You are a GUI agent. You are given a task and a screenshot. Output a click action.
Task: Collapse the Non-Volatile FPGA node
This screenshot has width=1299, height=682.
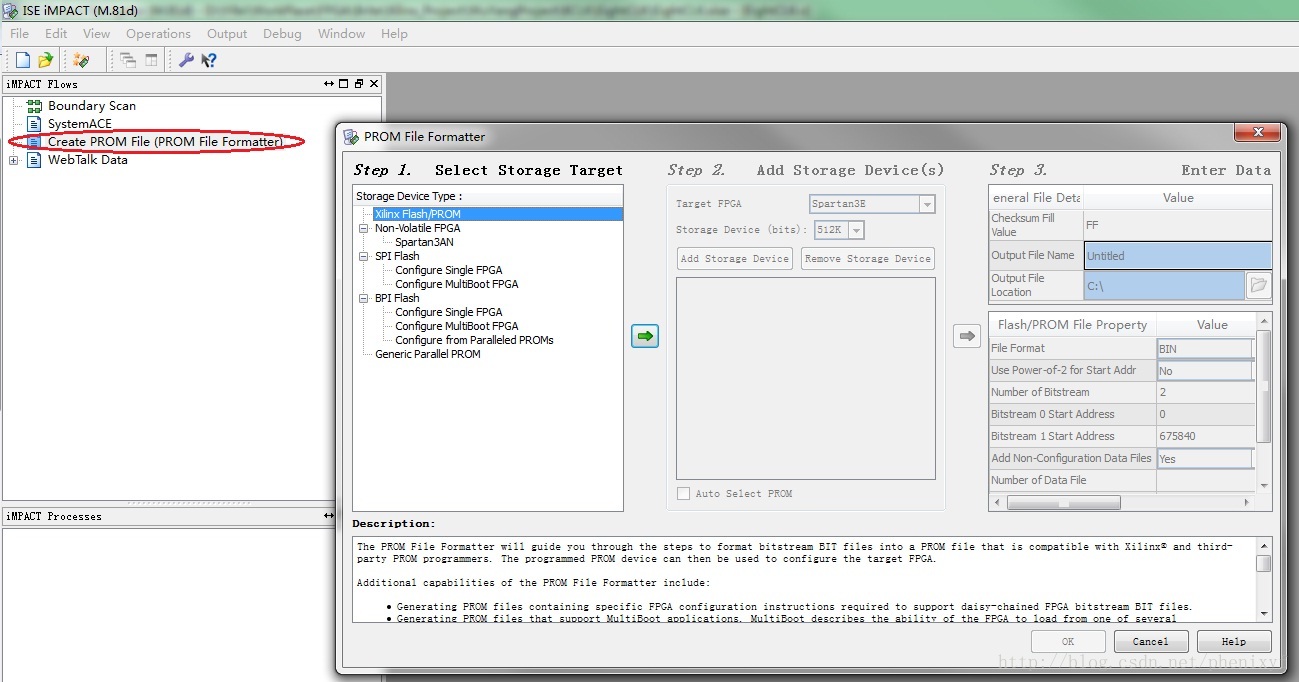365,228
